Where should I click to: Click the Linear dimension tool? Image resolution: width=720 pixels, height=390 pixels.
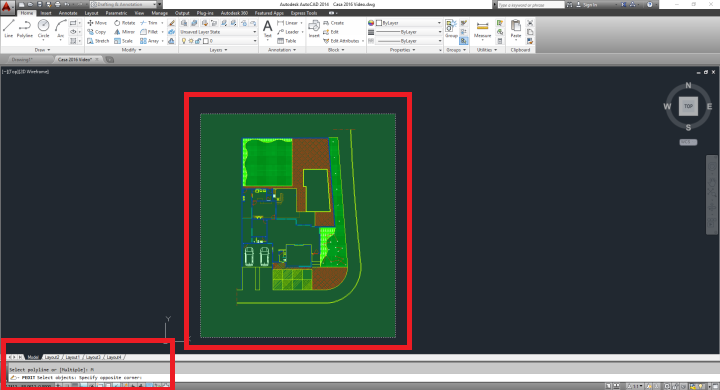[x=287, y=23]
